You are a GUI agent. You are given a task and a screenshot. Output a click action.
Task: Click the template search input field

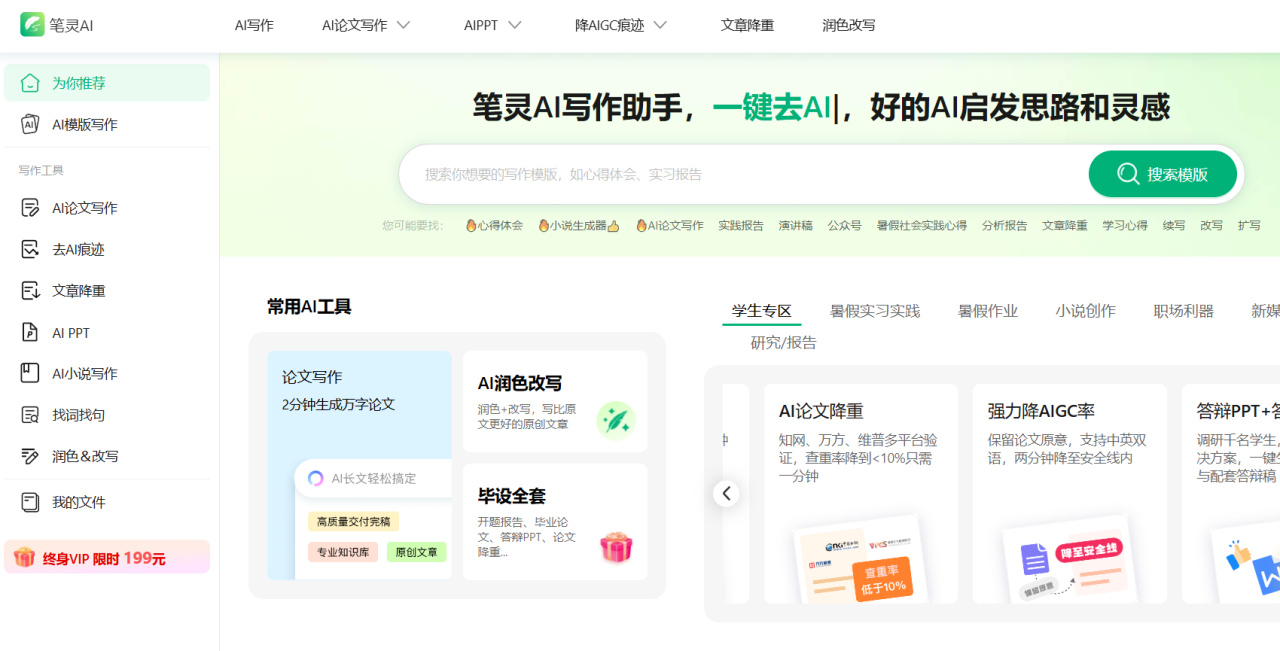coord(742,174)
